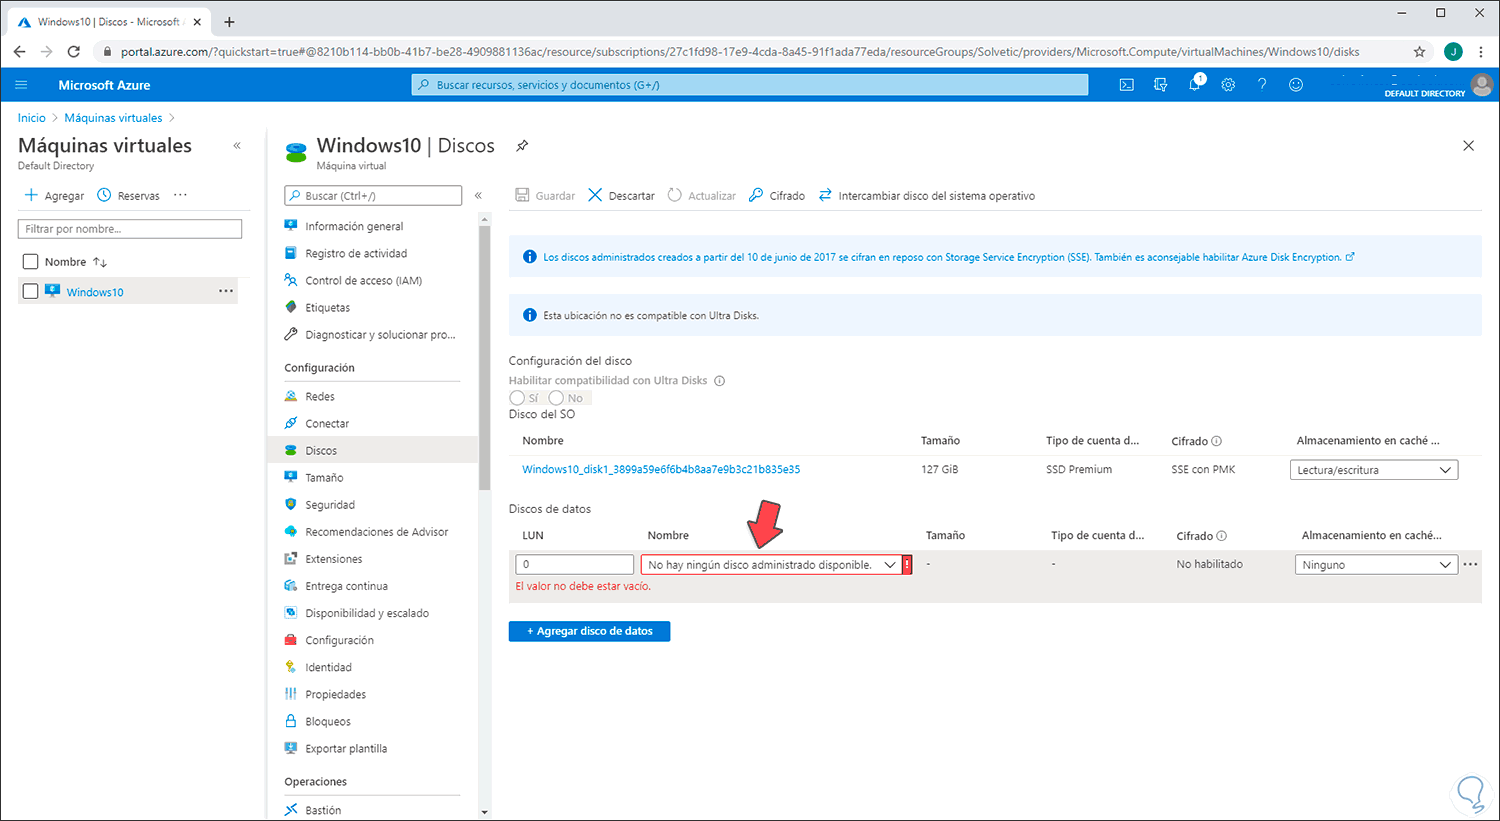Open the data disk row ellipsis menu

(1470, 565)
